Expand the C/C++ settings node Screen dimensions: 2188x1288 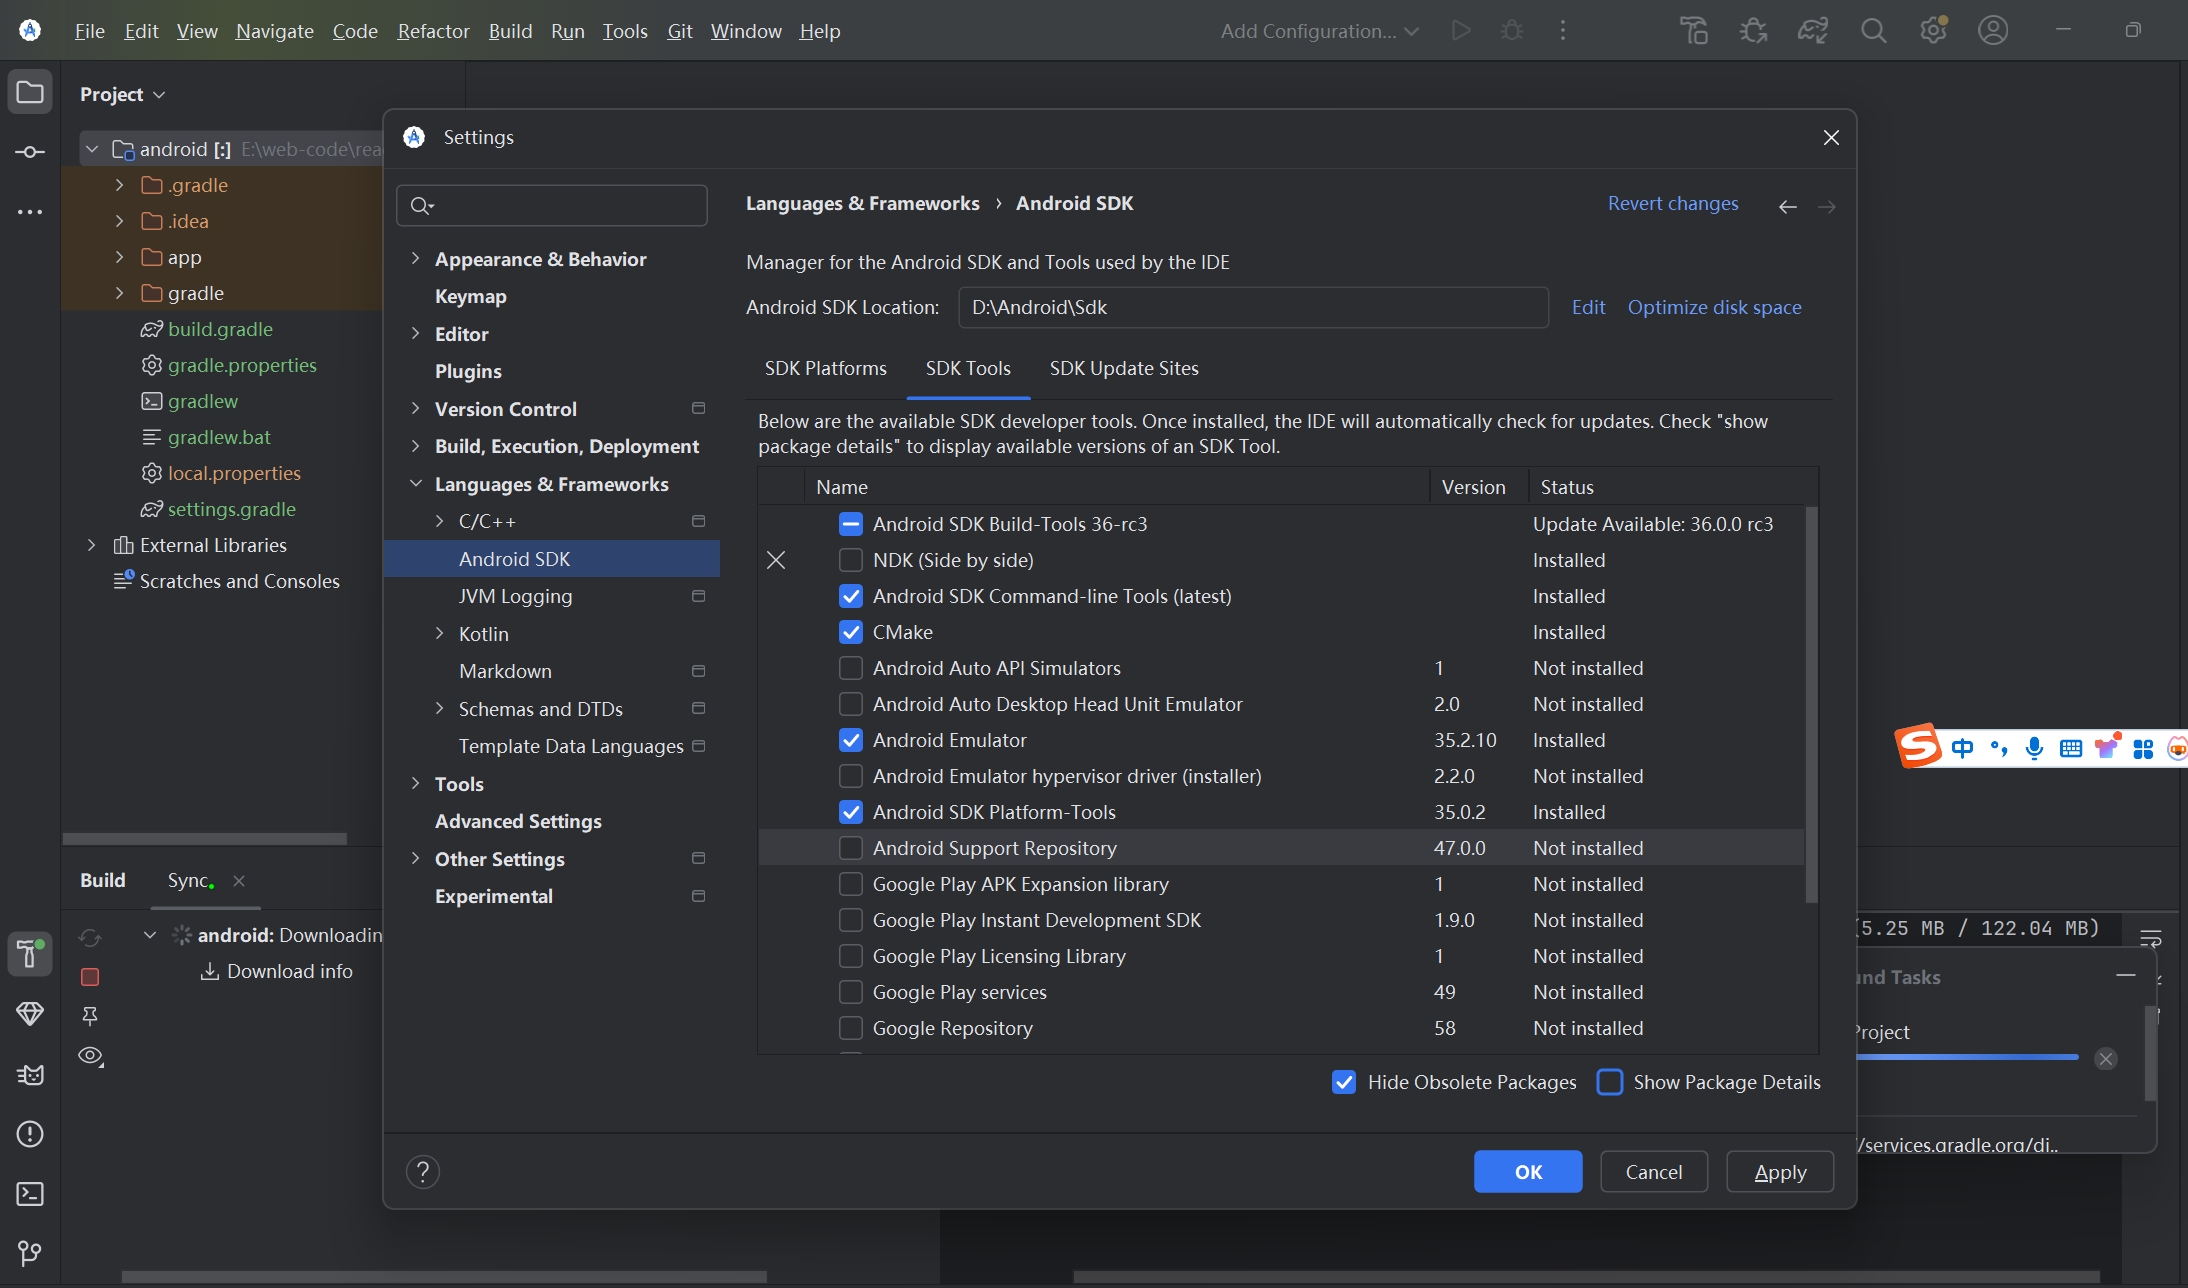coord(440,521)
